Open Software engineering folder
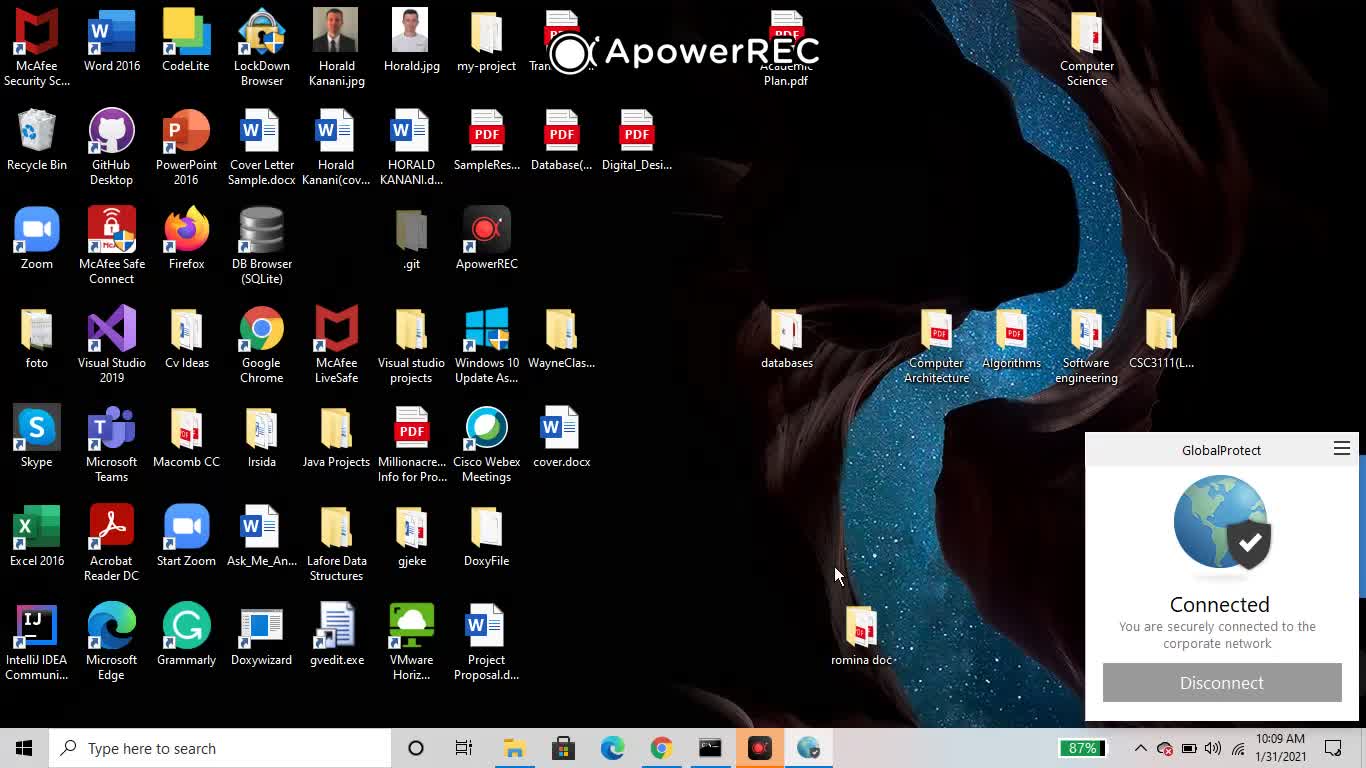Viewport: 1366px width, 768px height. tap(1086, 344)
